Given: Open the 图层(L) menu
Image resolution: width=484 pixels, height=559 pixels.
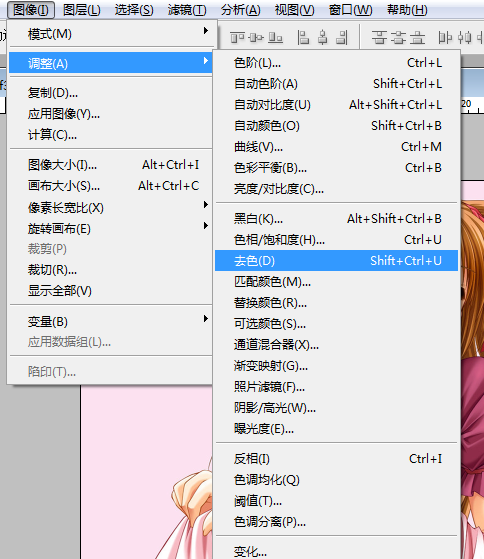Looking at the screenshot, I should [82, 10].
